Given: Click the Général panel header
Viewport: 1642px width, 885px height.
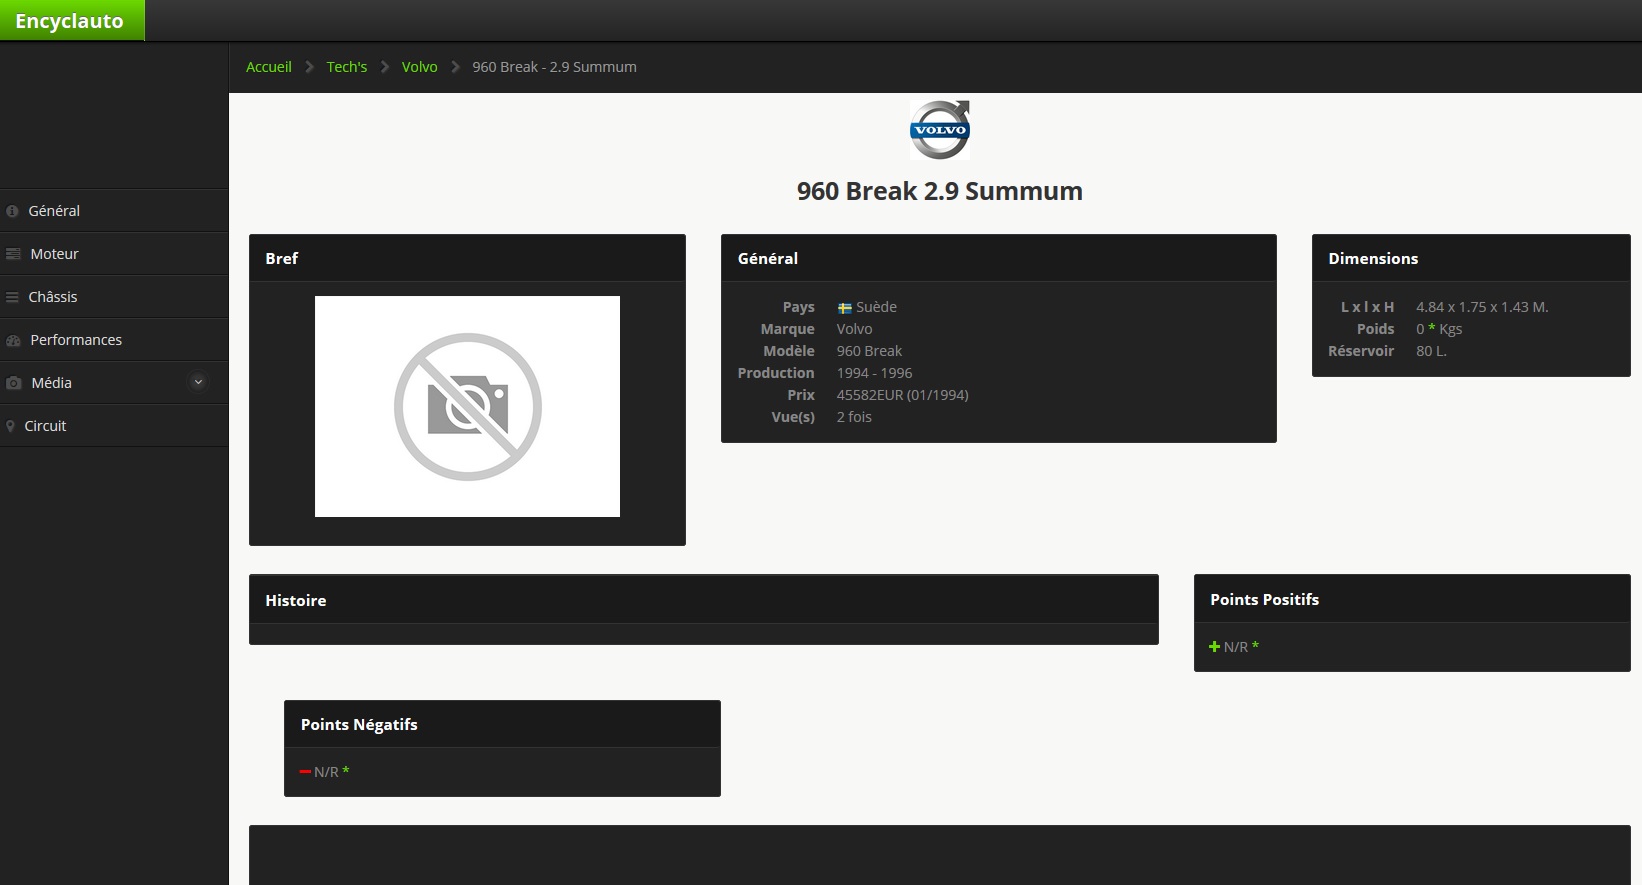Looking at the screenshot, I should click(x=998, y=258).
